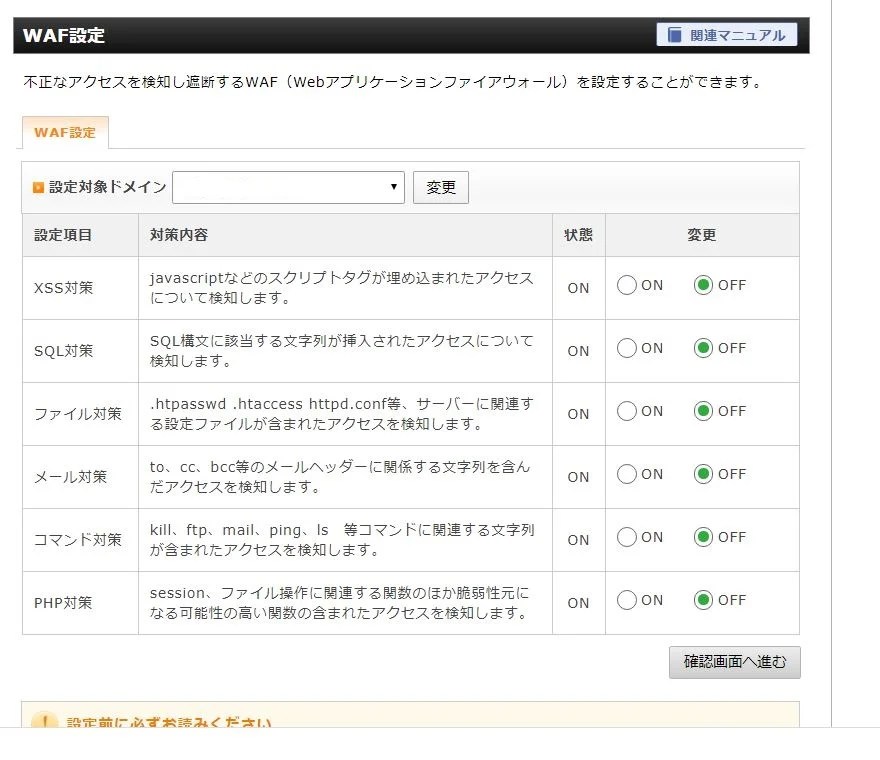Viewport: 880px width, 760px height.
Task: Click orange icon beside 設定対象ドメイン
Action: point(38,187)
